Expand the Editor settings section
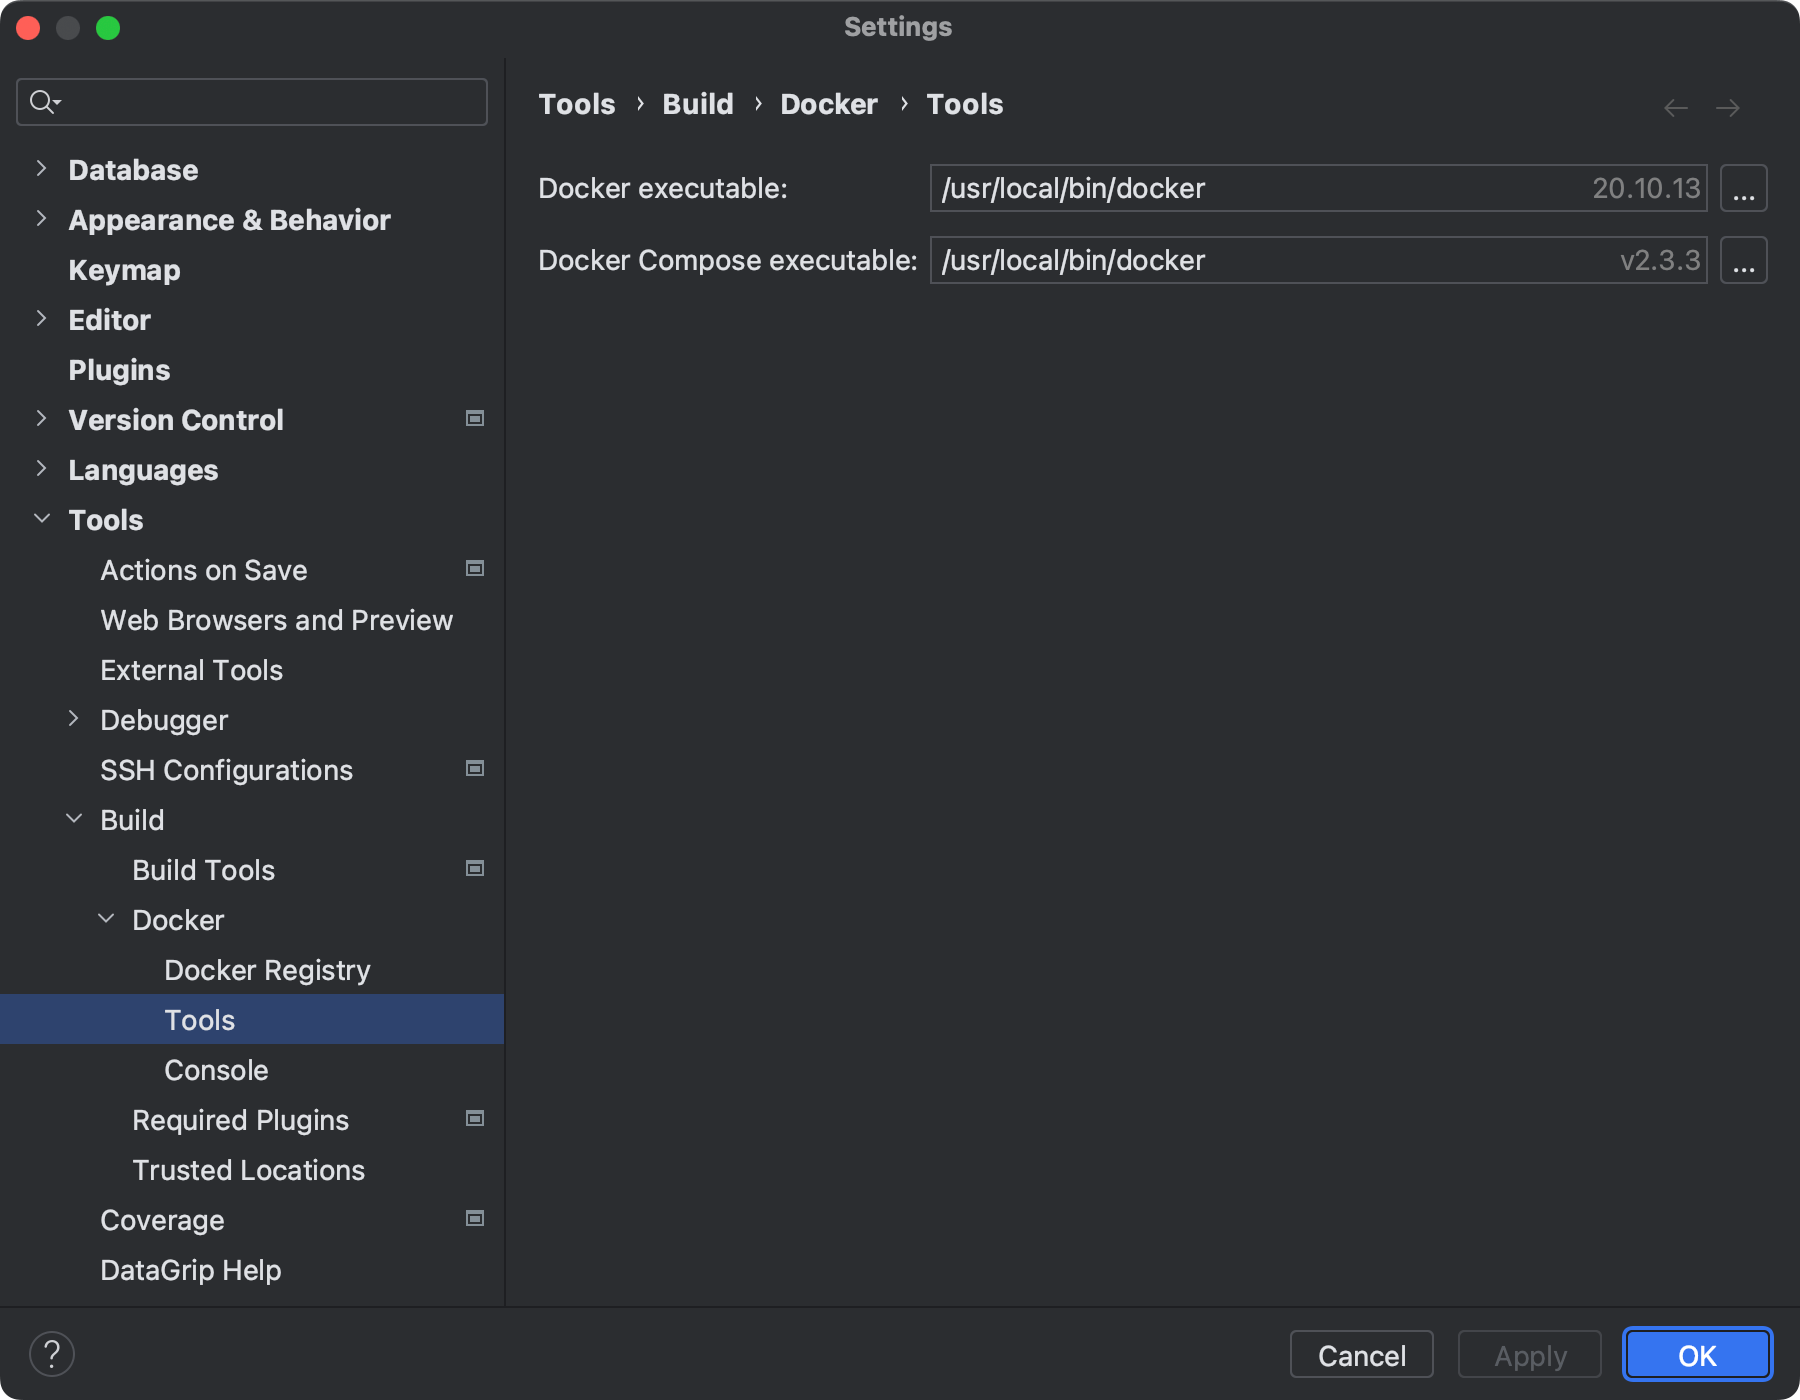This screenshot has height=1400, width=1800. pyautogui.click(x=41, y=319)
